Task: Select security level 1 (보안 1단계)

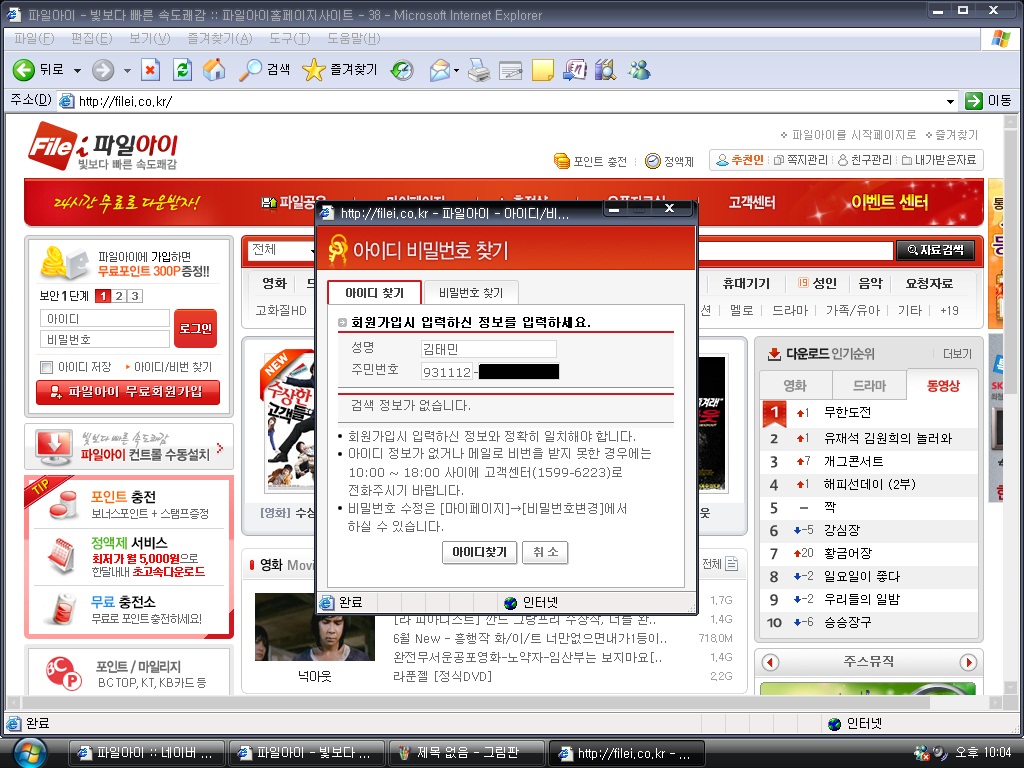Action: pyautogui.click(x=103, y=296)
